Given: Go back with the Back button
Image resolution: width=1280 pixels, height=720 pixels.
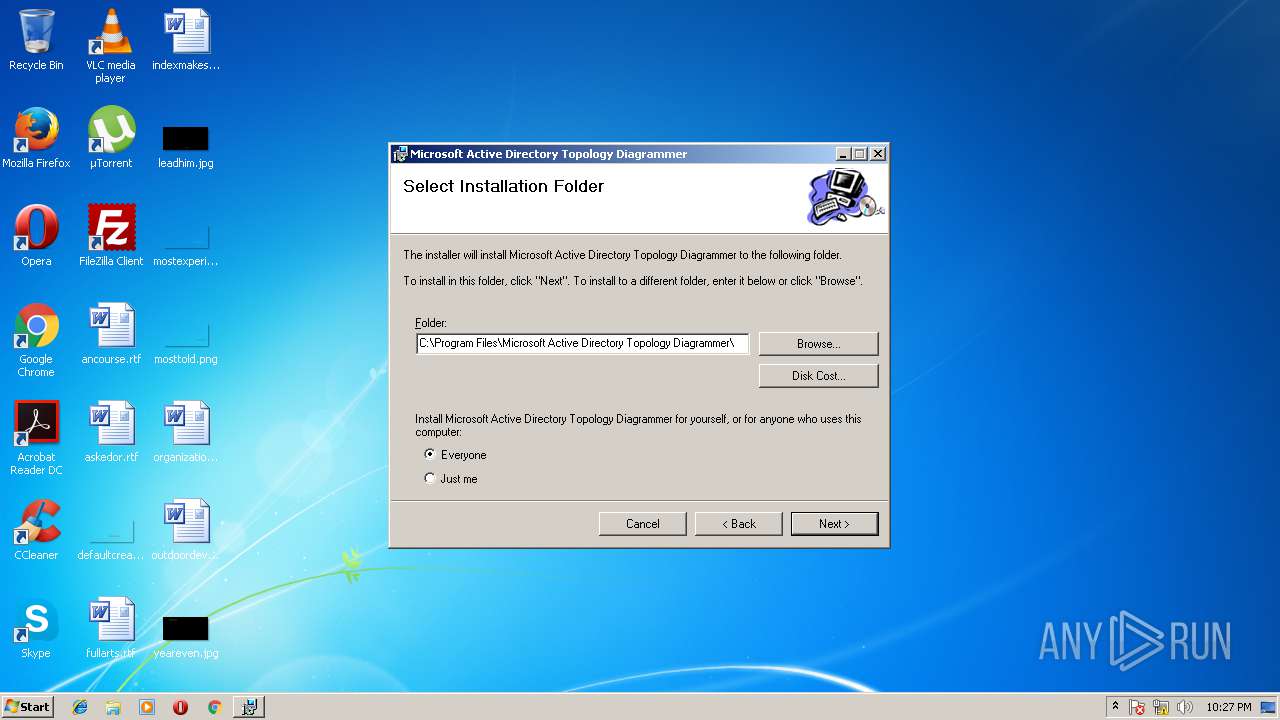Looking at the screenshot, I should click(x=739, y=524).
